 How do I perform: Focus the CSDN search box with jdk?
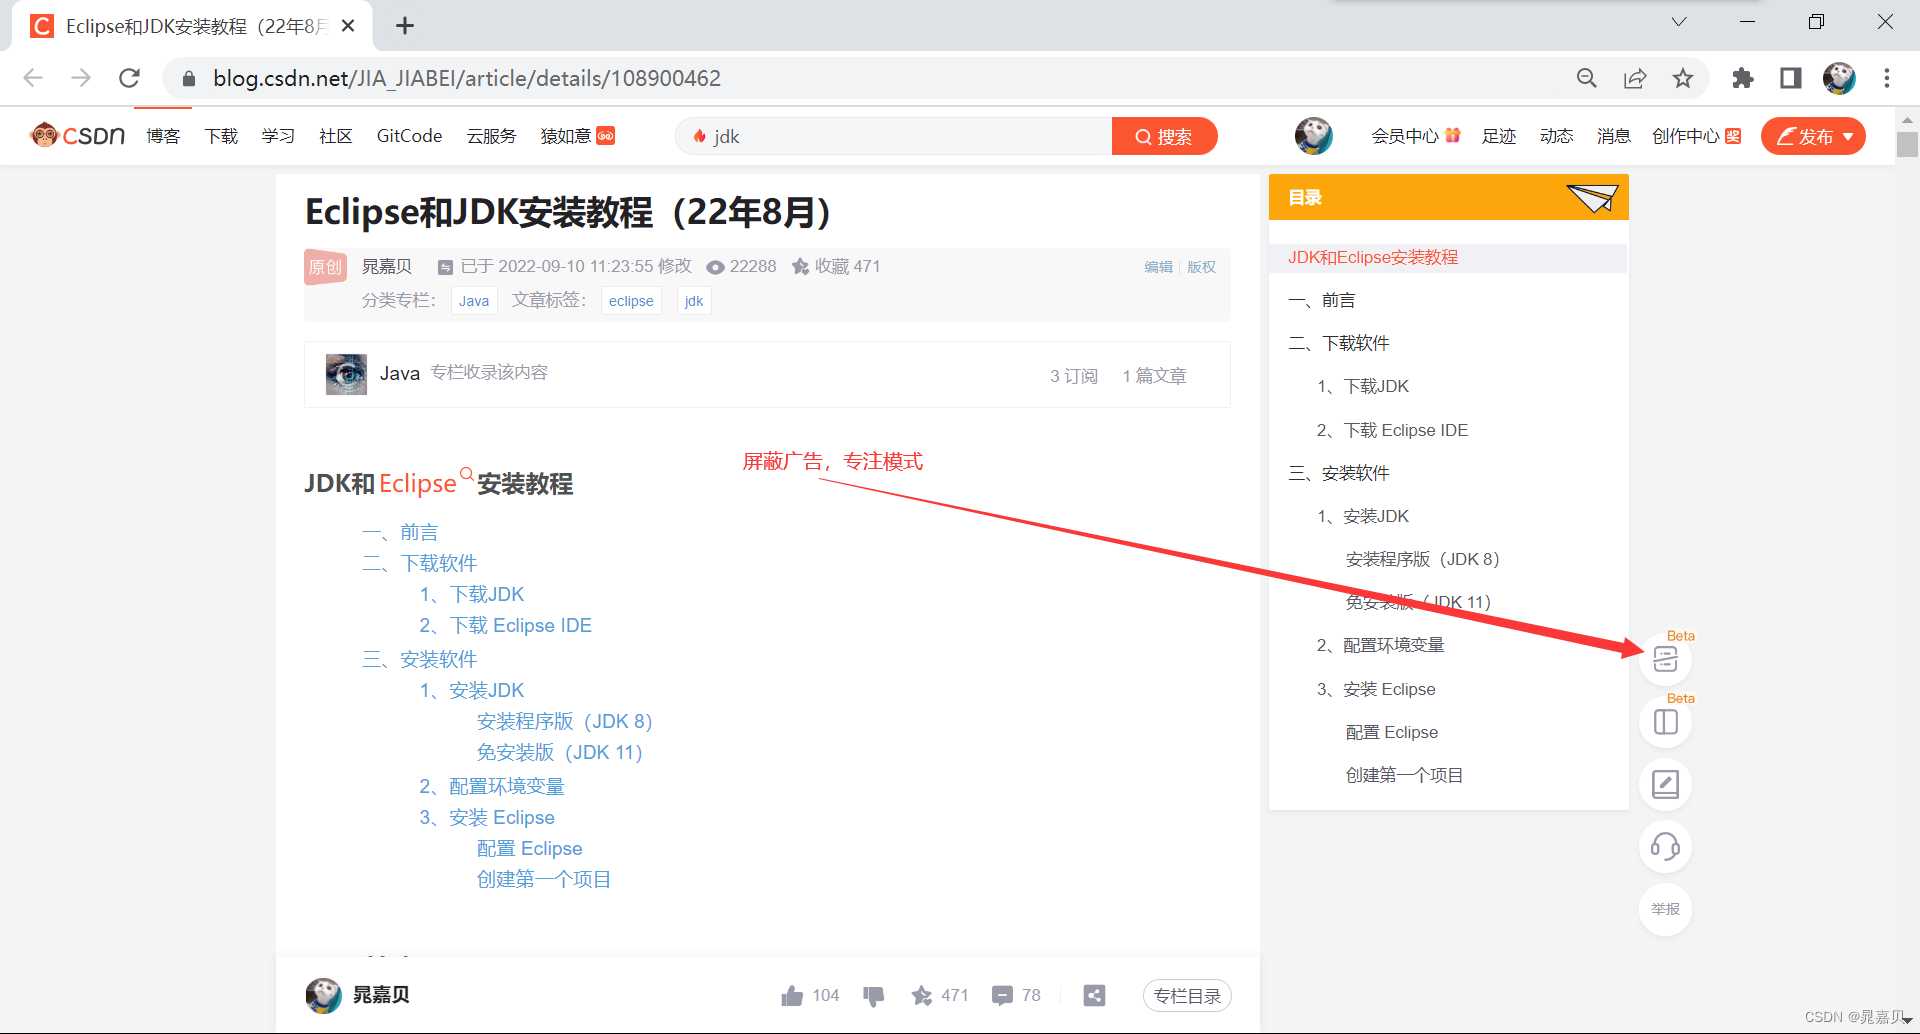(895, 136)
